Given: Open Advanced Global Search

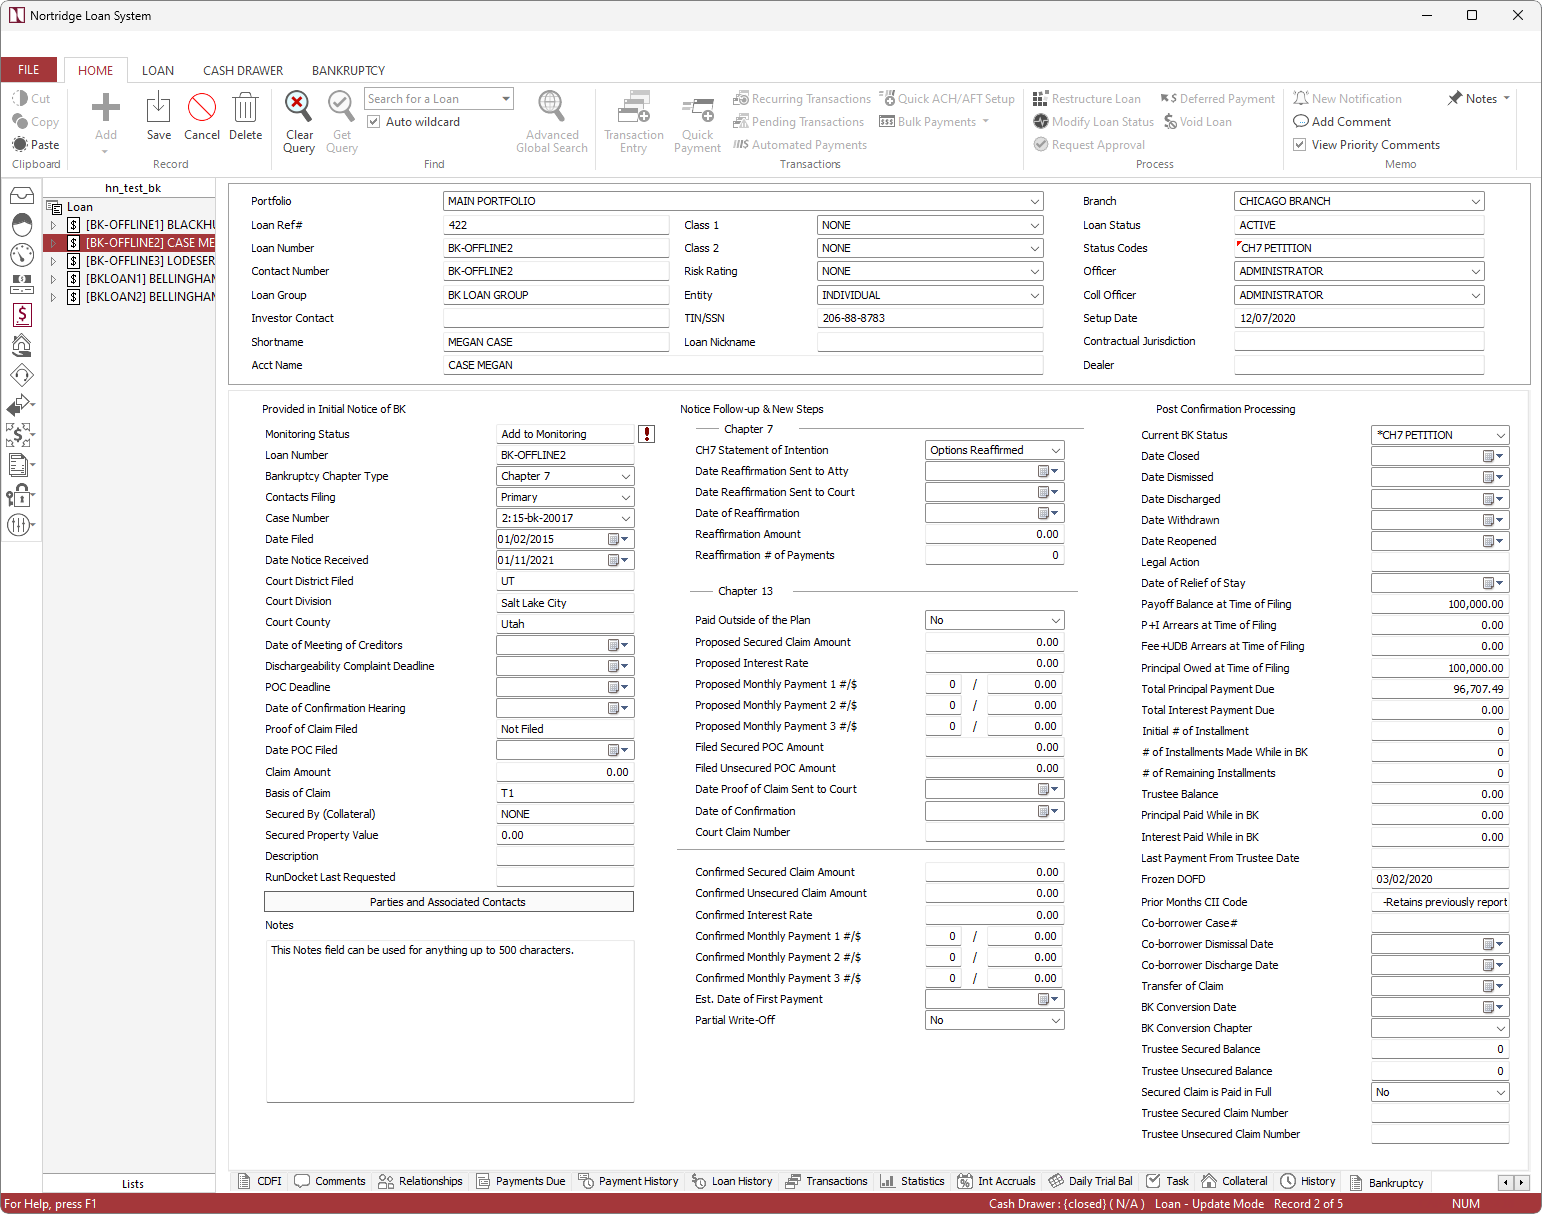Looking at the screenshot, I should [x=551, y=121].
